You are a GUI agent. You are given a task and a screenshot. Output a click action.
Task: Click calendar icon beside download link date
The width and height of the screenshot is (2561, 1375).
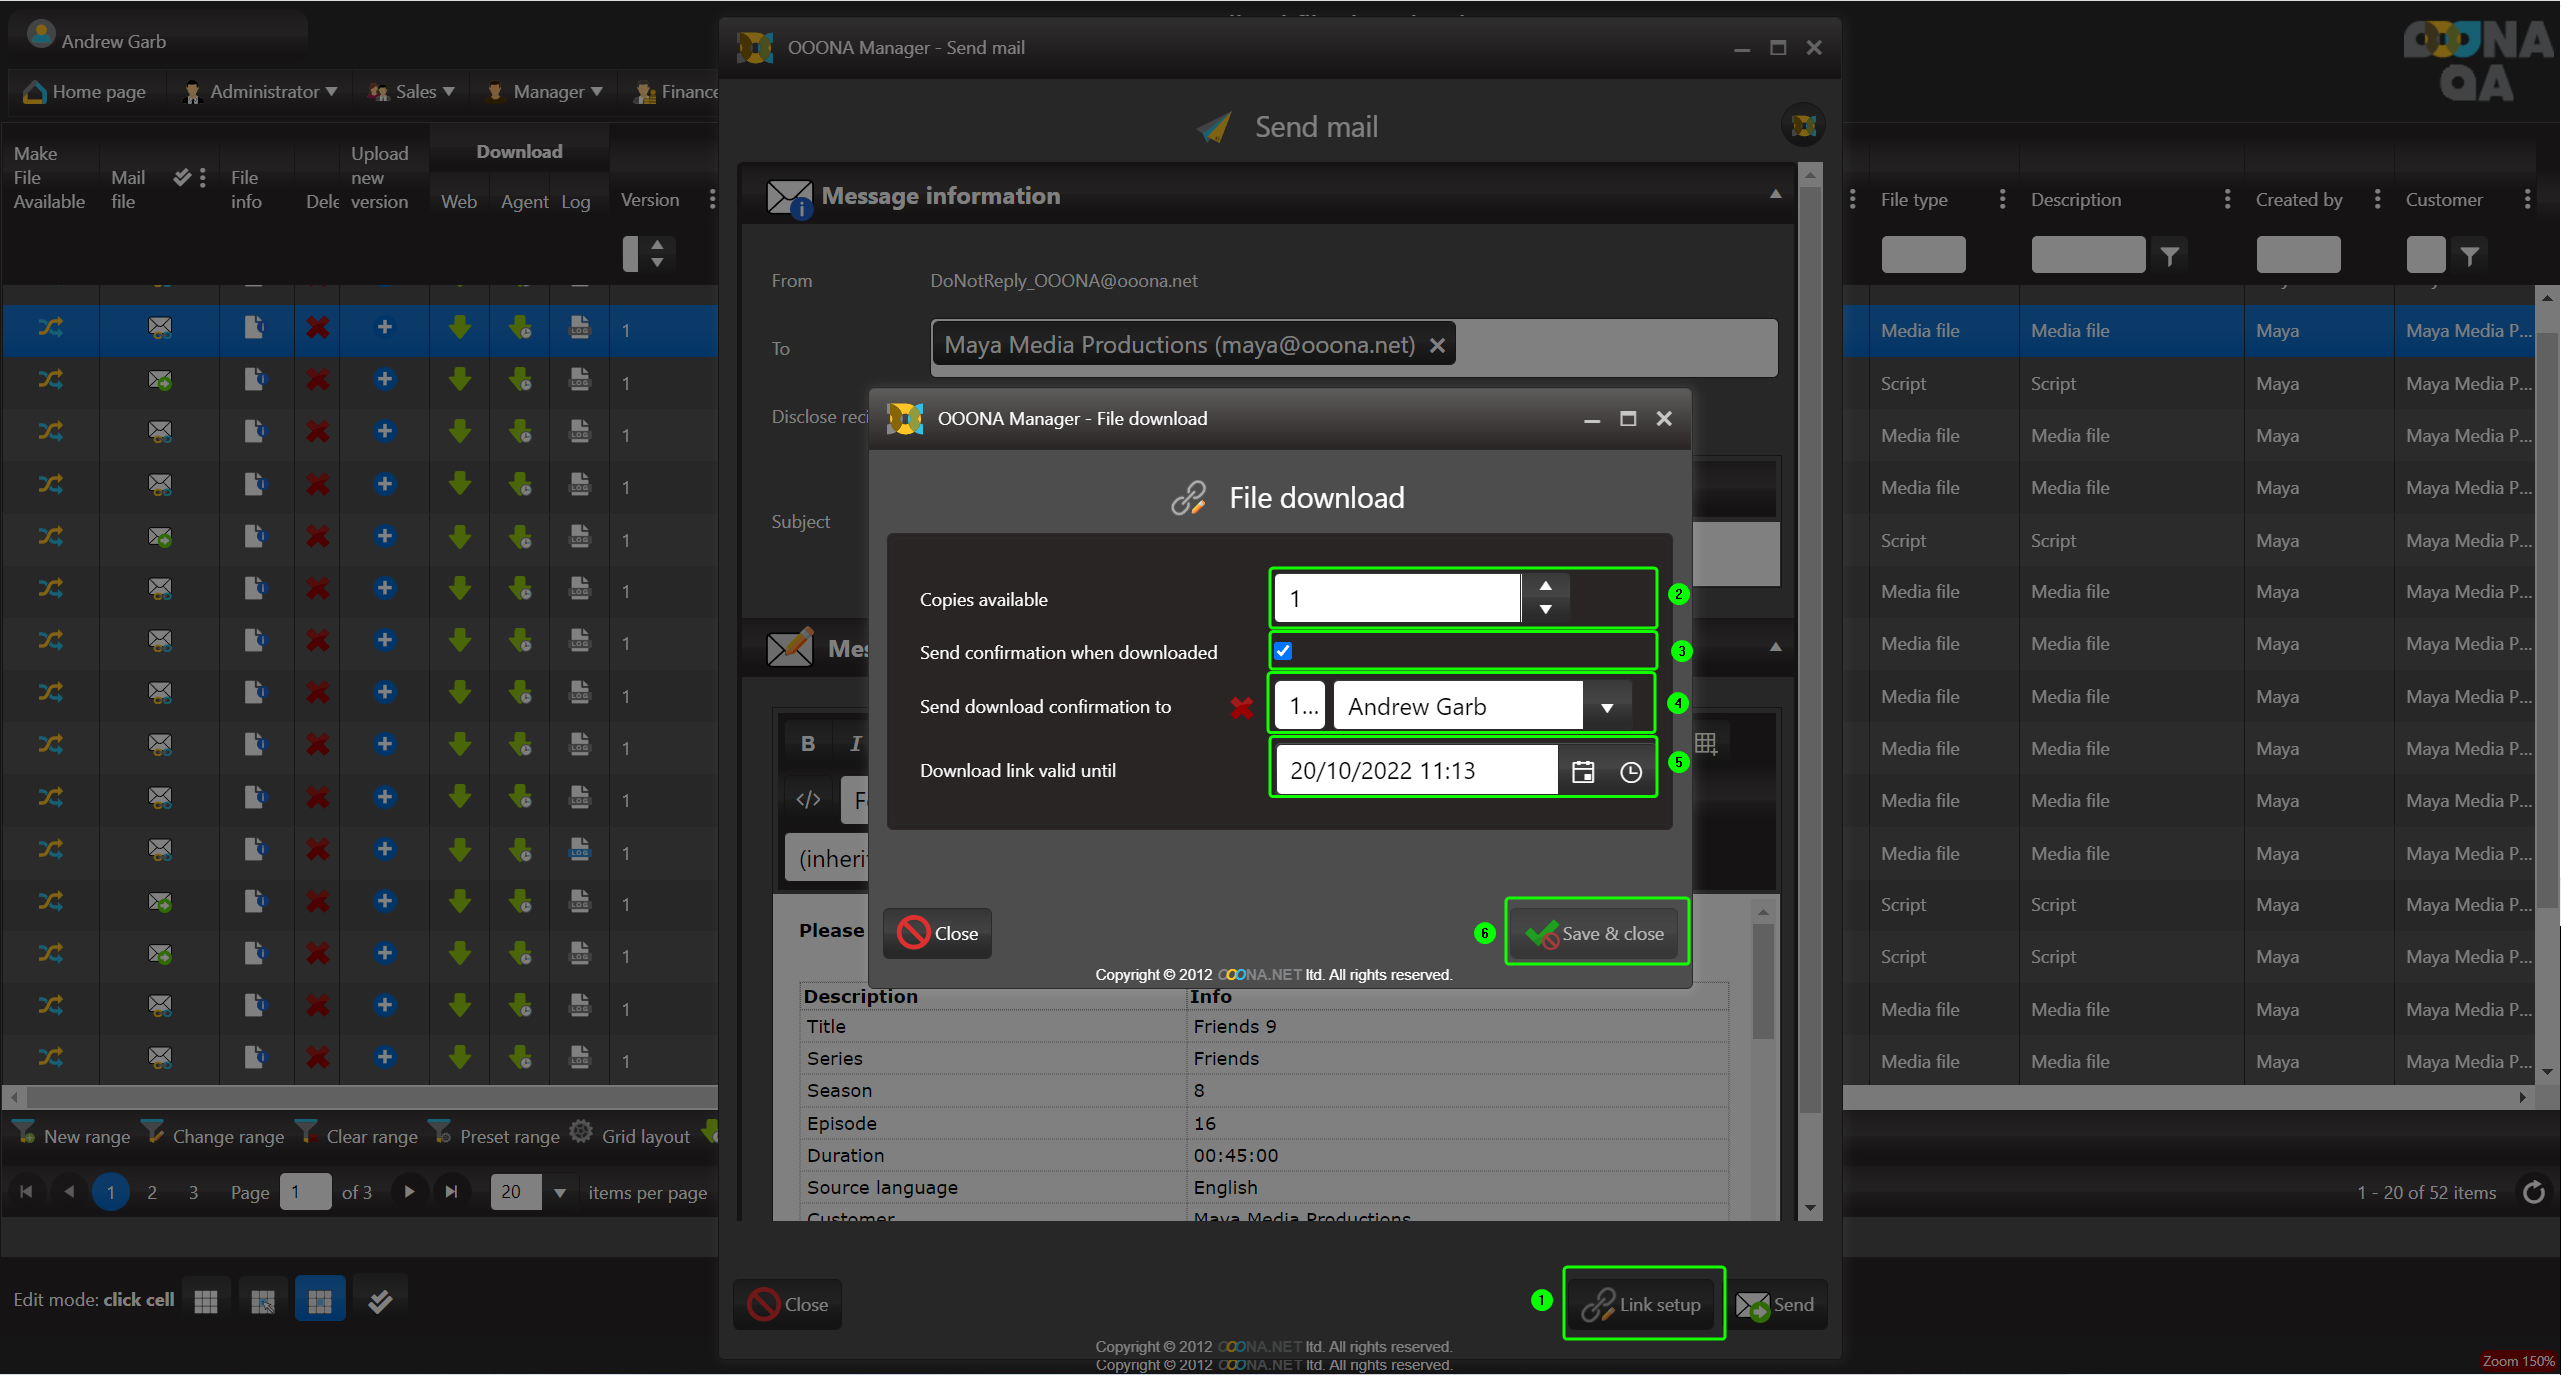(x=1582, y=771)
